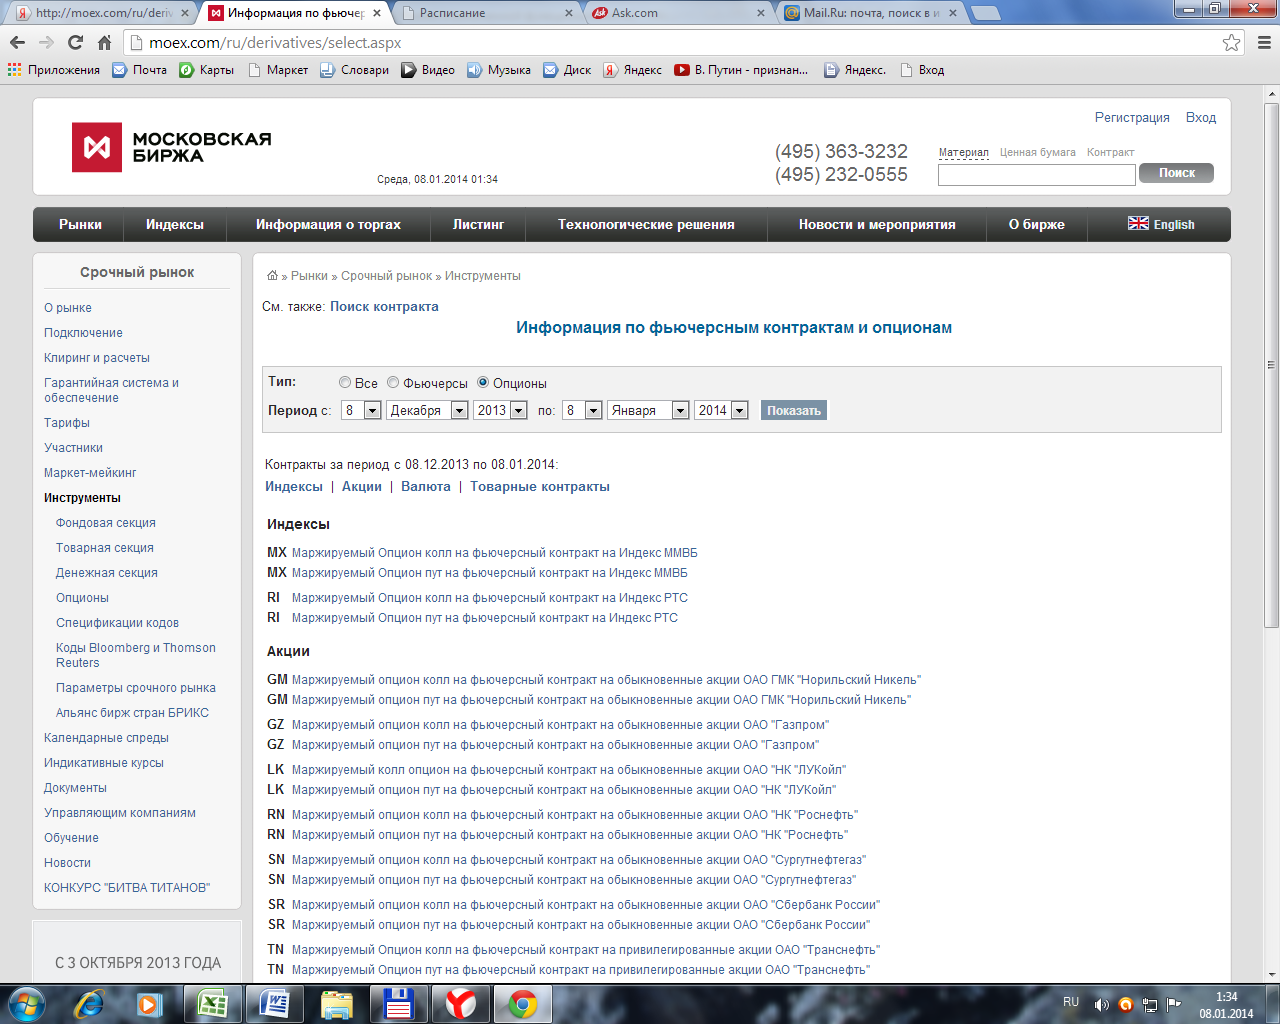Switch to the Расписание browser tab

tap(485, 13)
